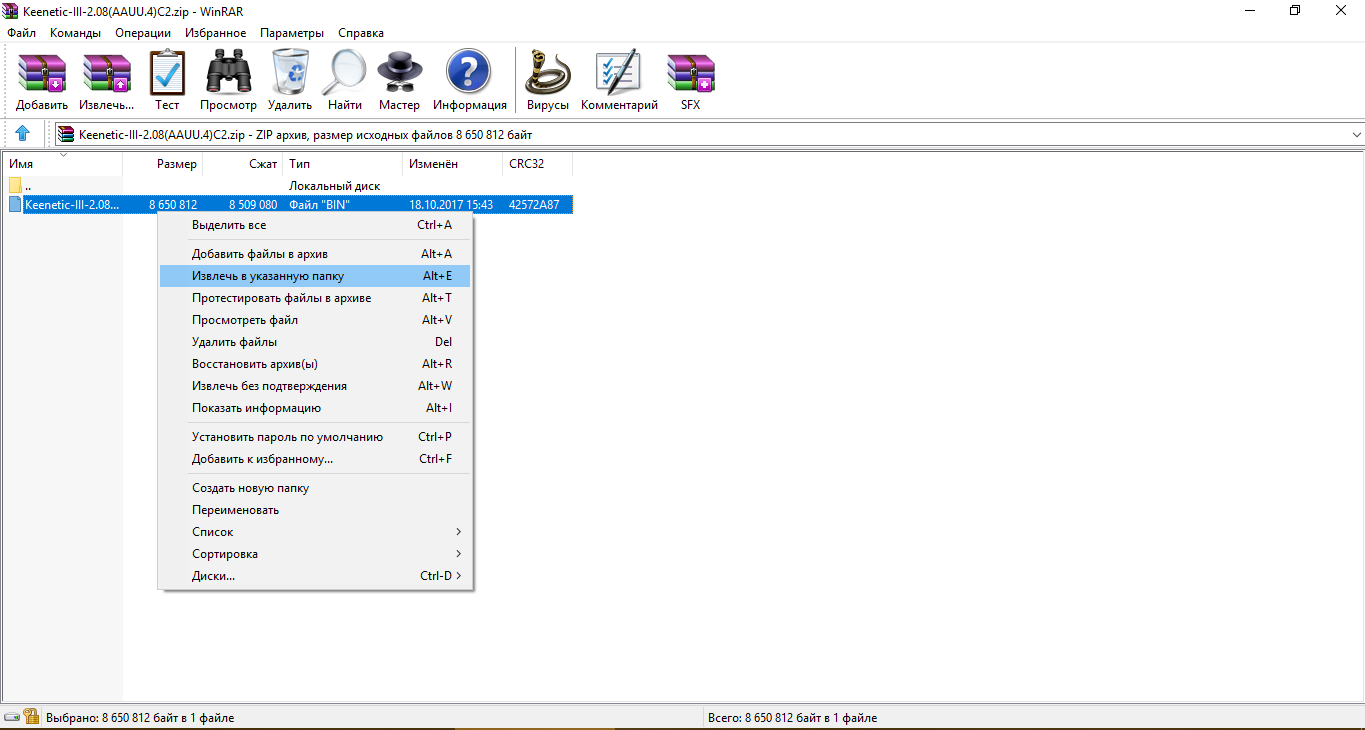
Task: Click the drive icon in the status bar
Action: coord(12,717)
